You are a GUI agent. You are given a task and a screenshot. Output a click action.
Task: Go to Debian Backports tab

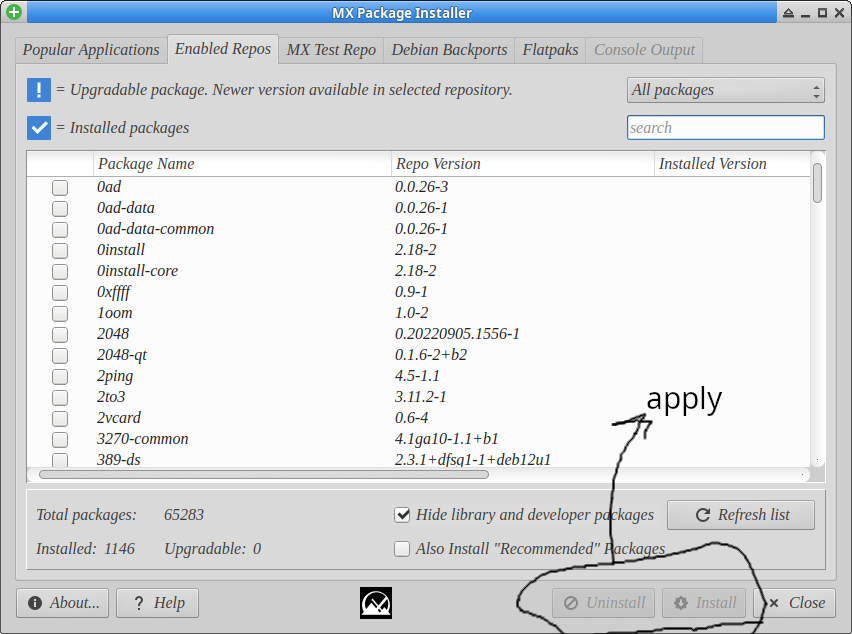[449, 50]
